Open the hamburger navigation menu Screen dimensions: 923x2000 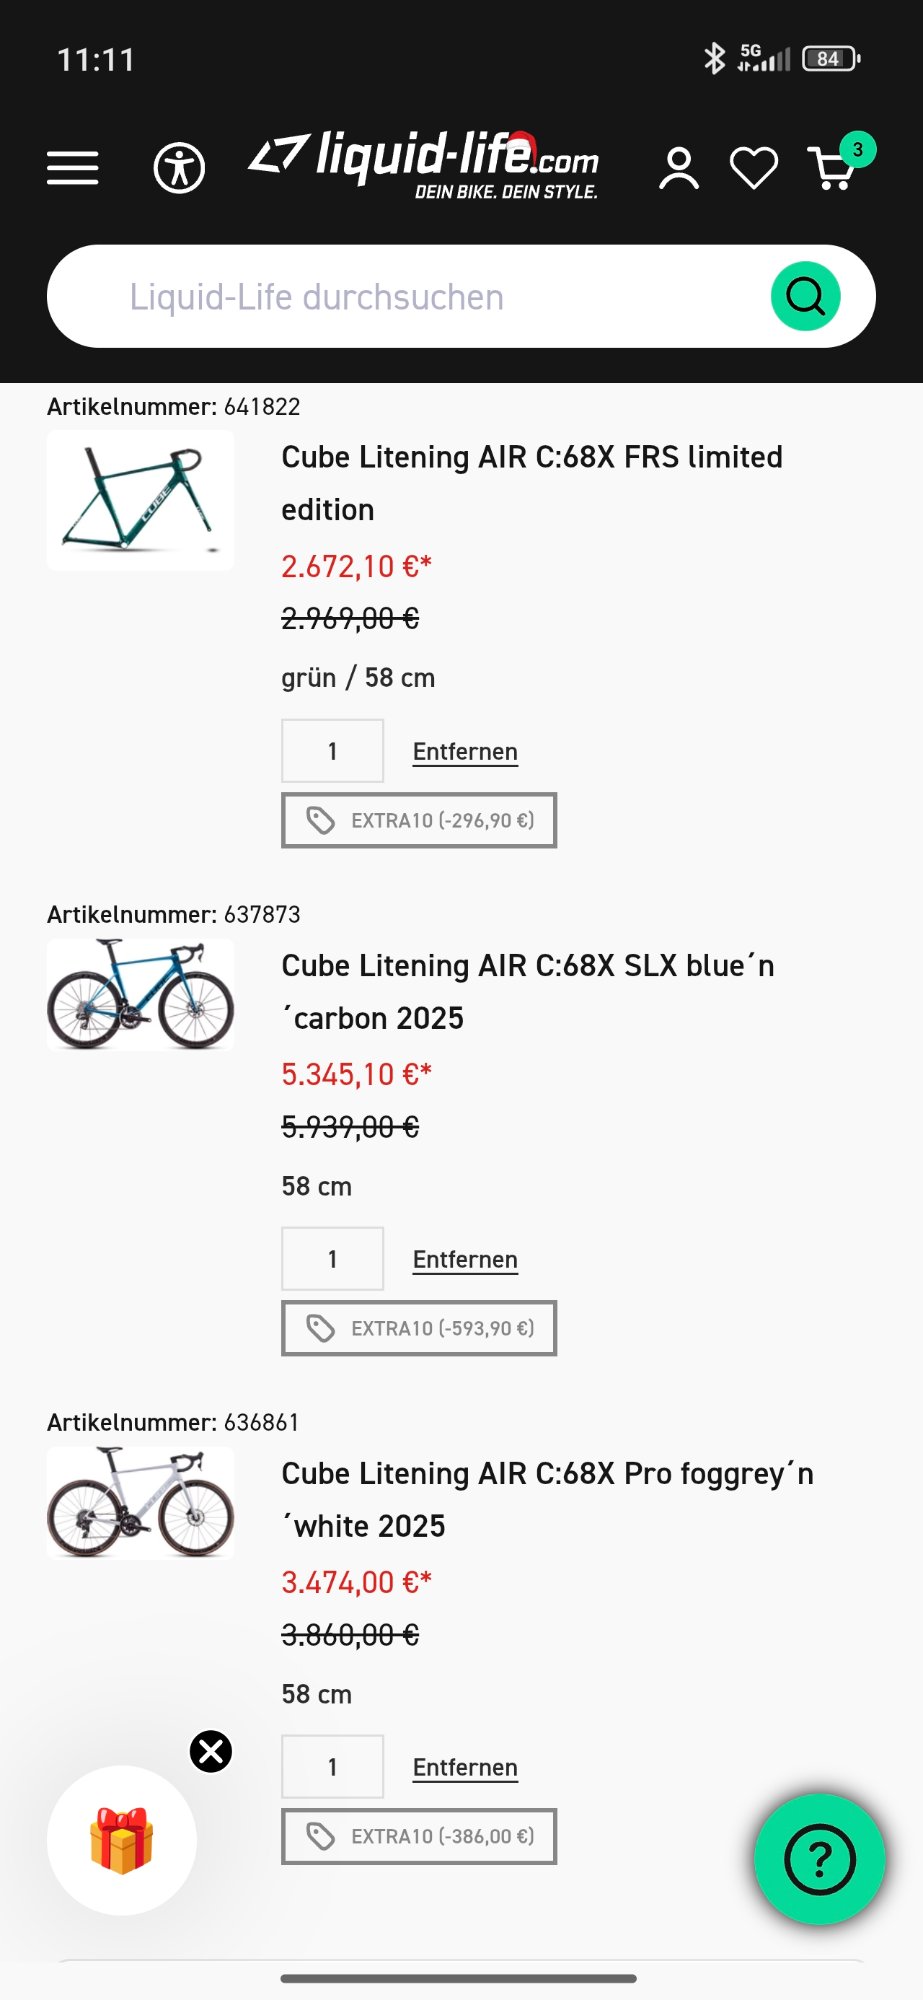[x=71, y=167]
